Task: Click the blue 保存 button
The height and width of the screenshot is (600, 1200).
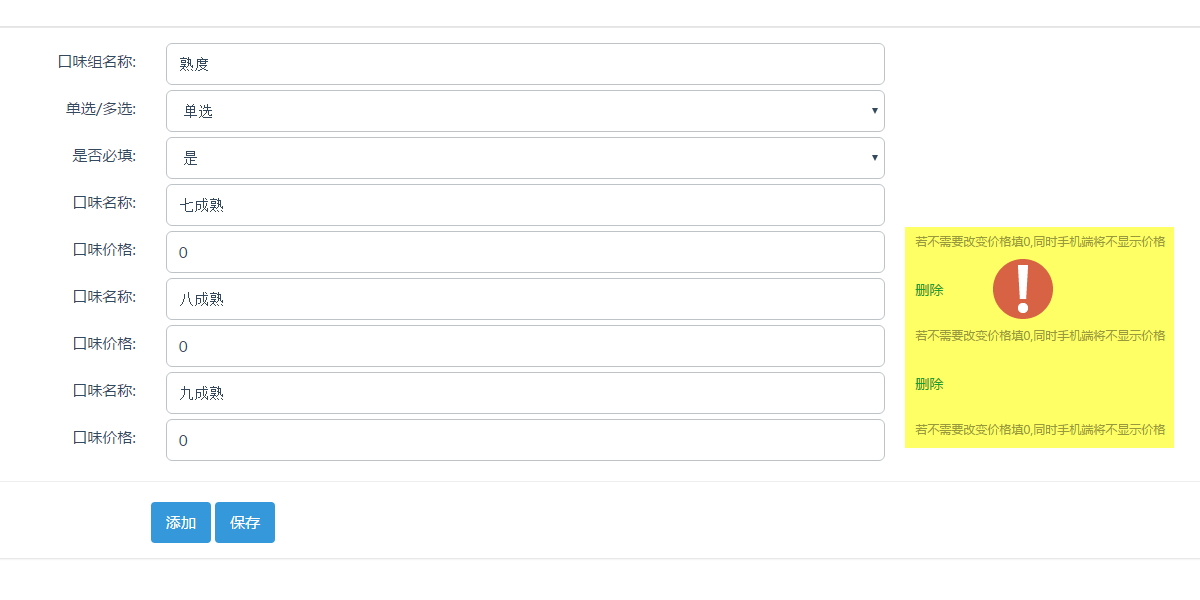Action: point(245,522)
